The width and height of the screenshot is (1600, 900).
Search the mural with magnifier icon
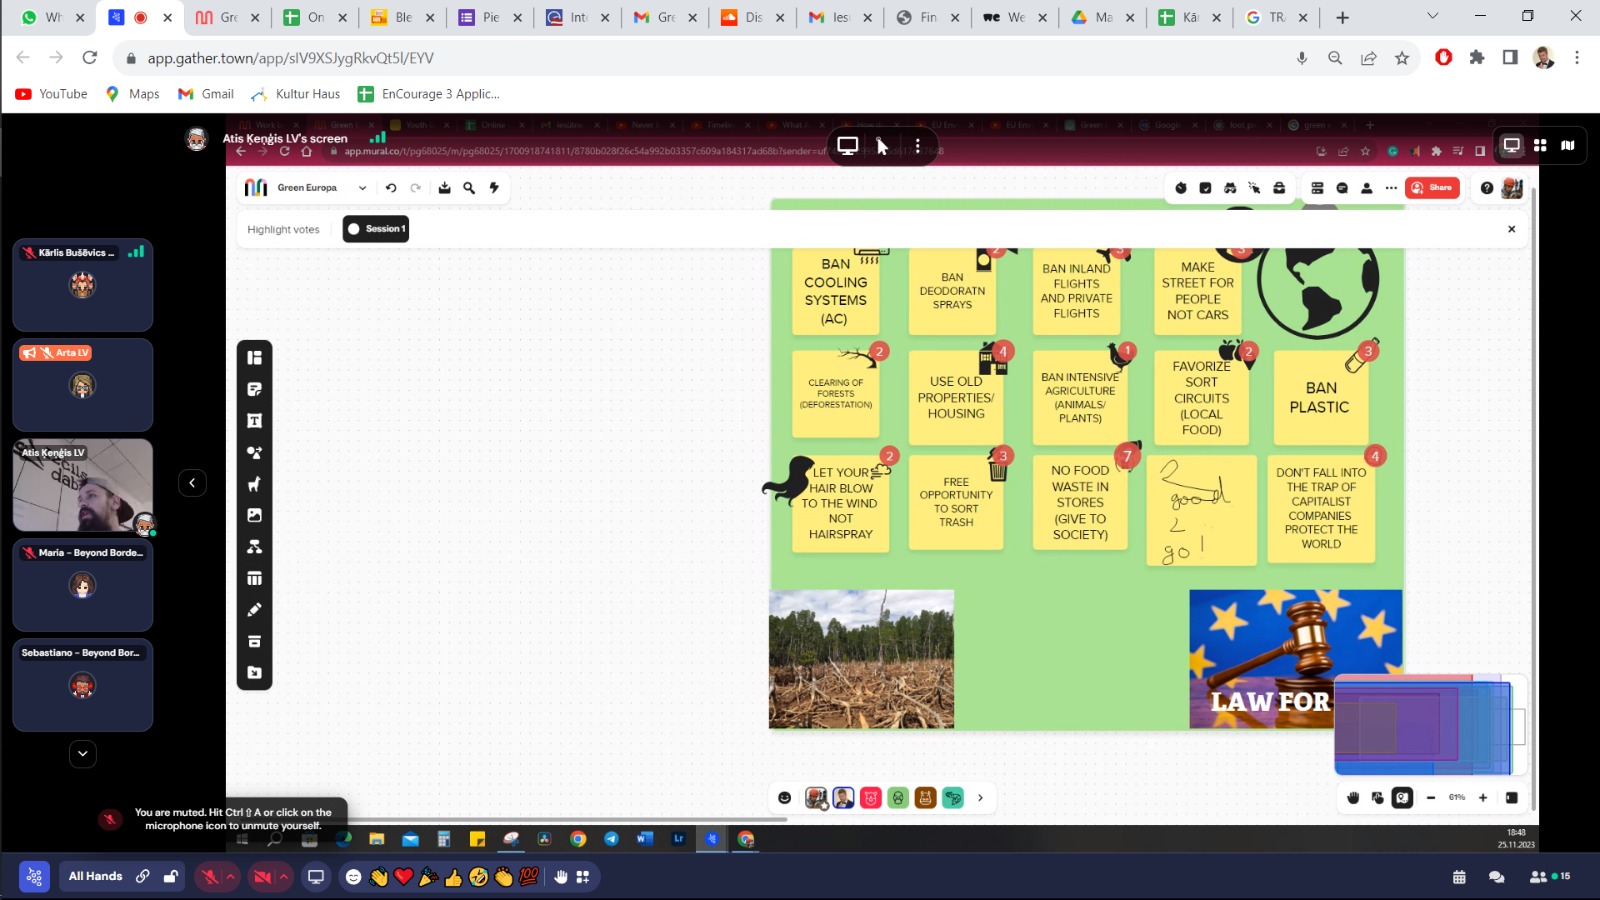(x=469, y=188)
